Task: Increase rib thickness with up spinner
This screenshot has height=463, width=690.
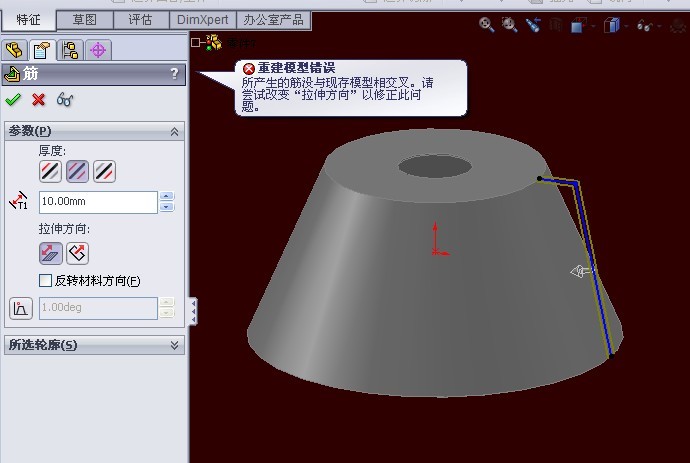Action: [x=167, y=196]
